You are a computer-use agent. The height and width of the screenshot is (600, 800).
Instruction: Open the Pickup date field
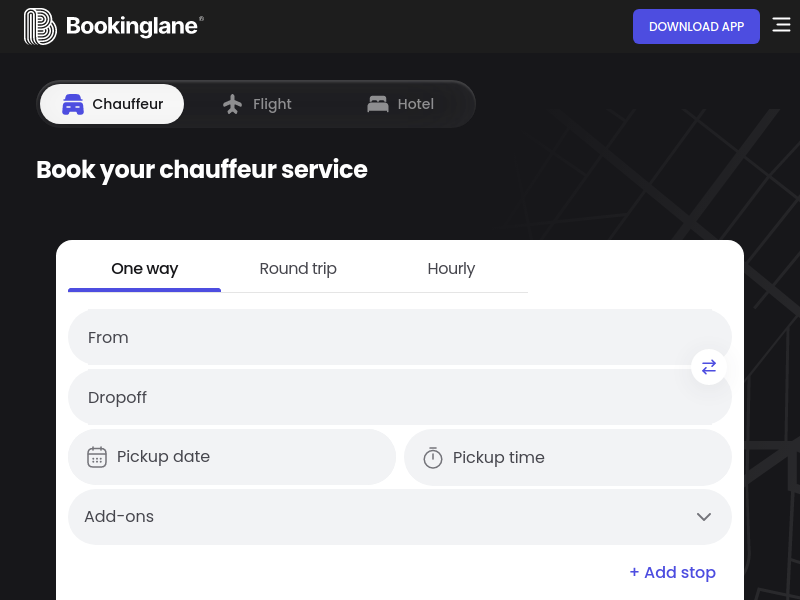(232, 457)
